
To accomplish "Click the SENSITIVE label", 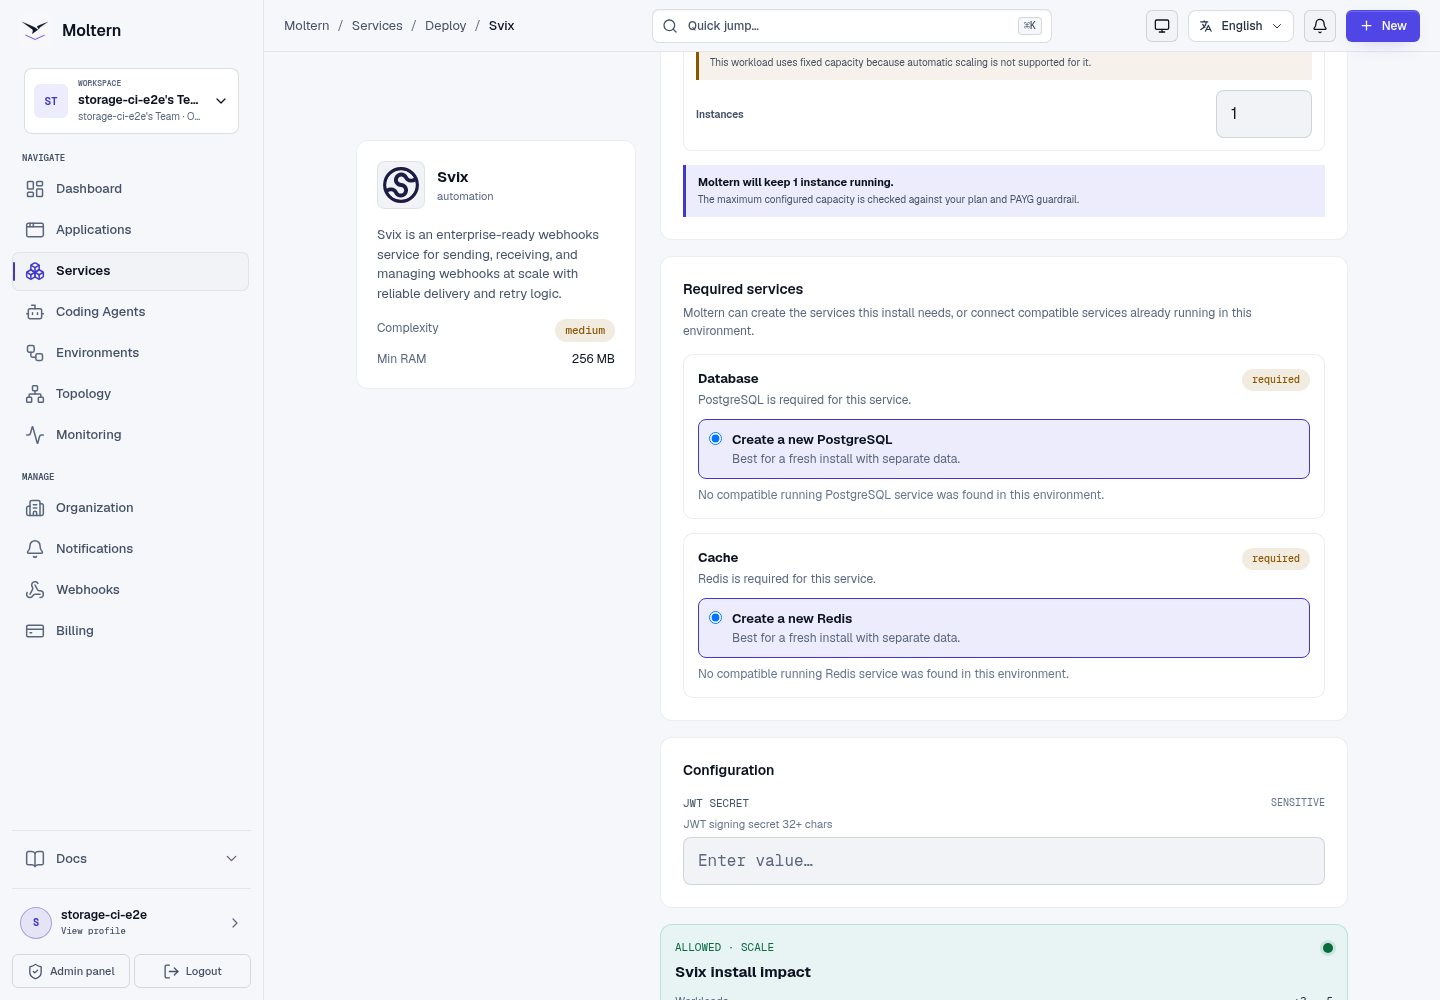I will pos(1298,803).
